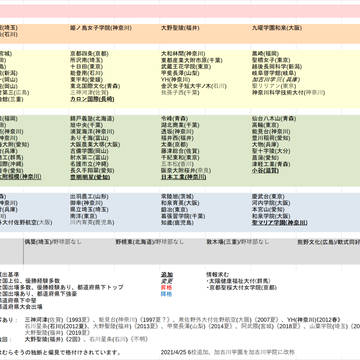
Task: Click the red legend label 昇格
Action: click(x=166, y=287)
